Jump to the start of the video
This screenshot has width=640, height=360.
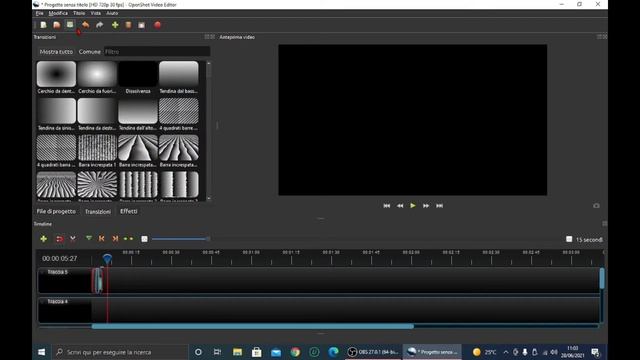point(387,206)
